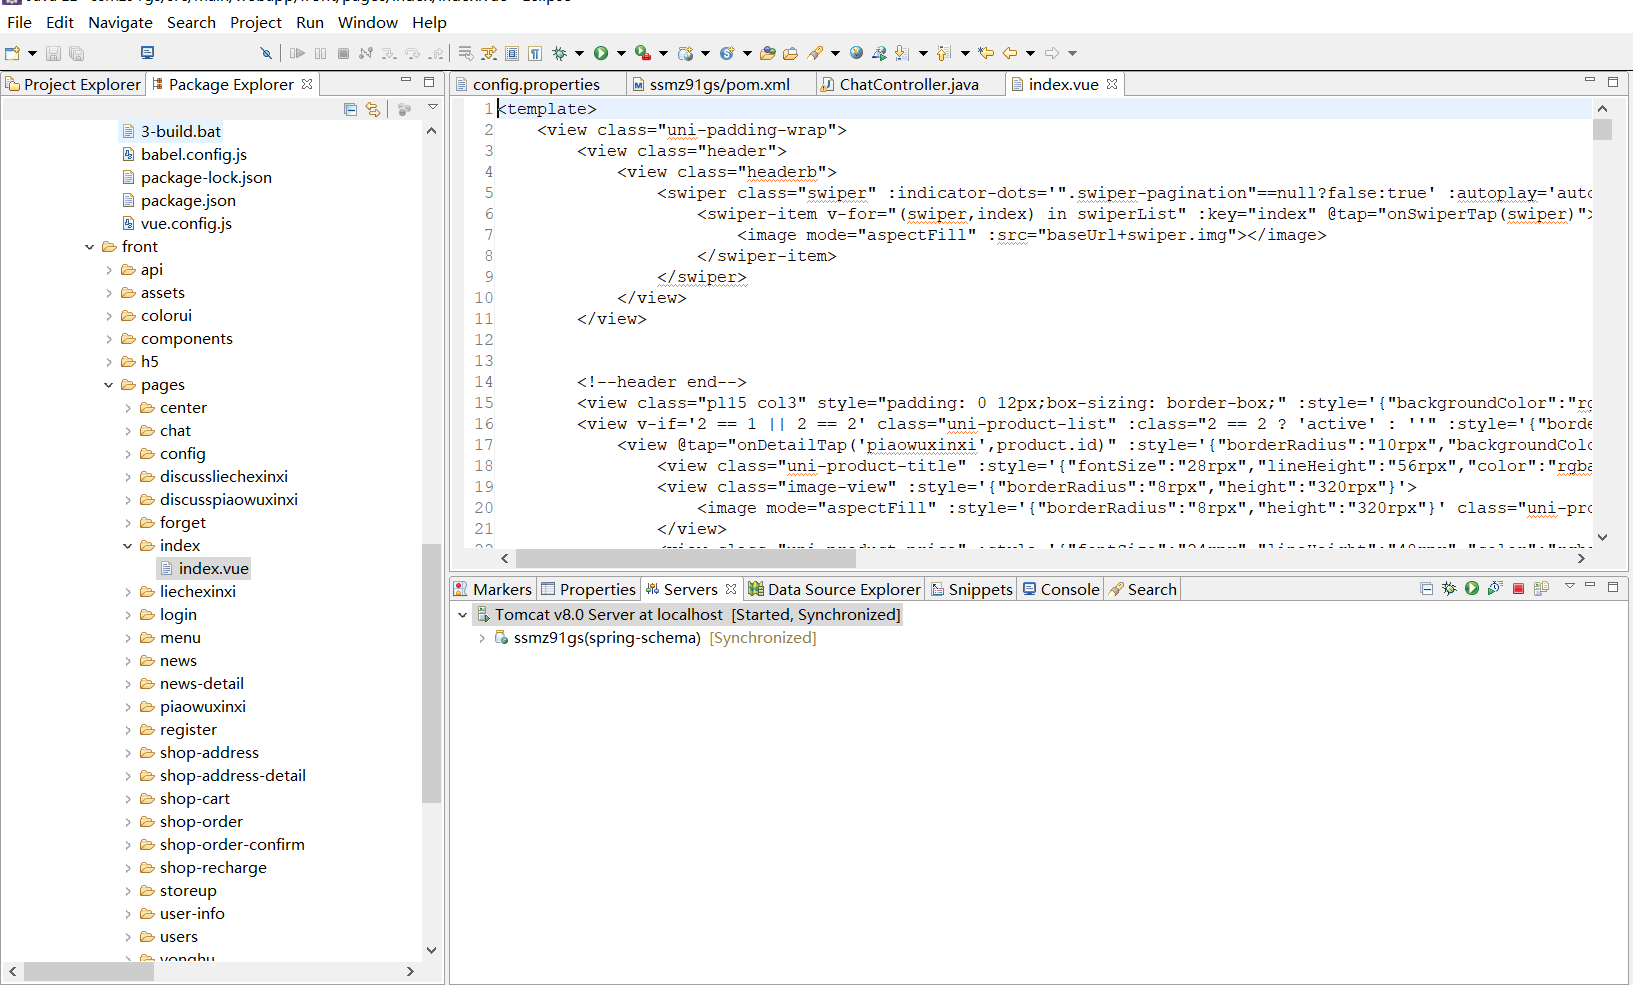Switch to the ssmz91gs/pom.xml editor tab
The image size is (1633, 985).
point(719,84)
